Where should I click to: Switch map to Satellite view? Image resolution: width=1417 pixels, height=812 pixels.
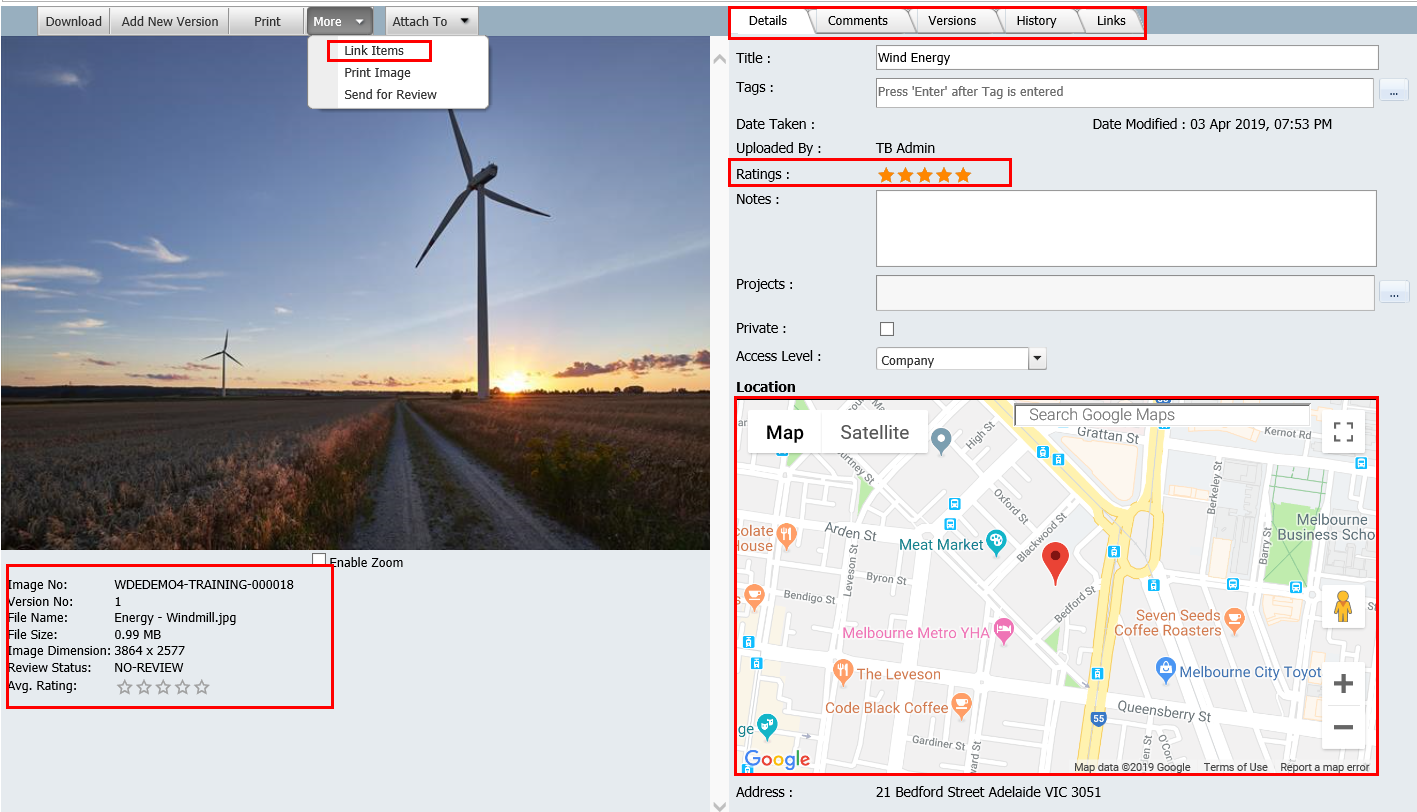click(x=875, y=432)
